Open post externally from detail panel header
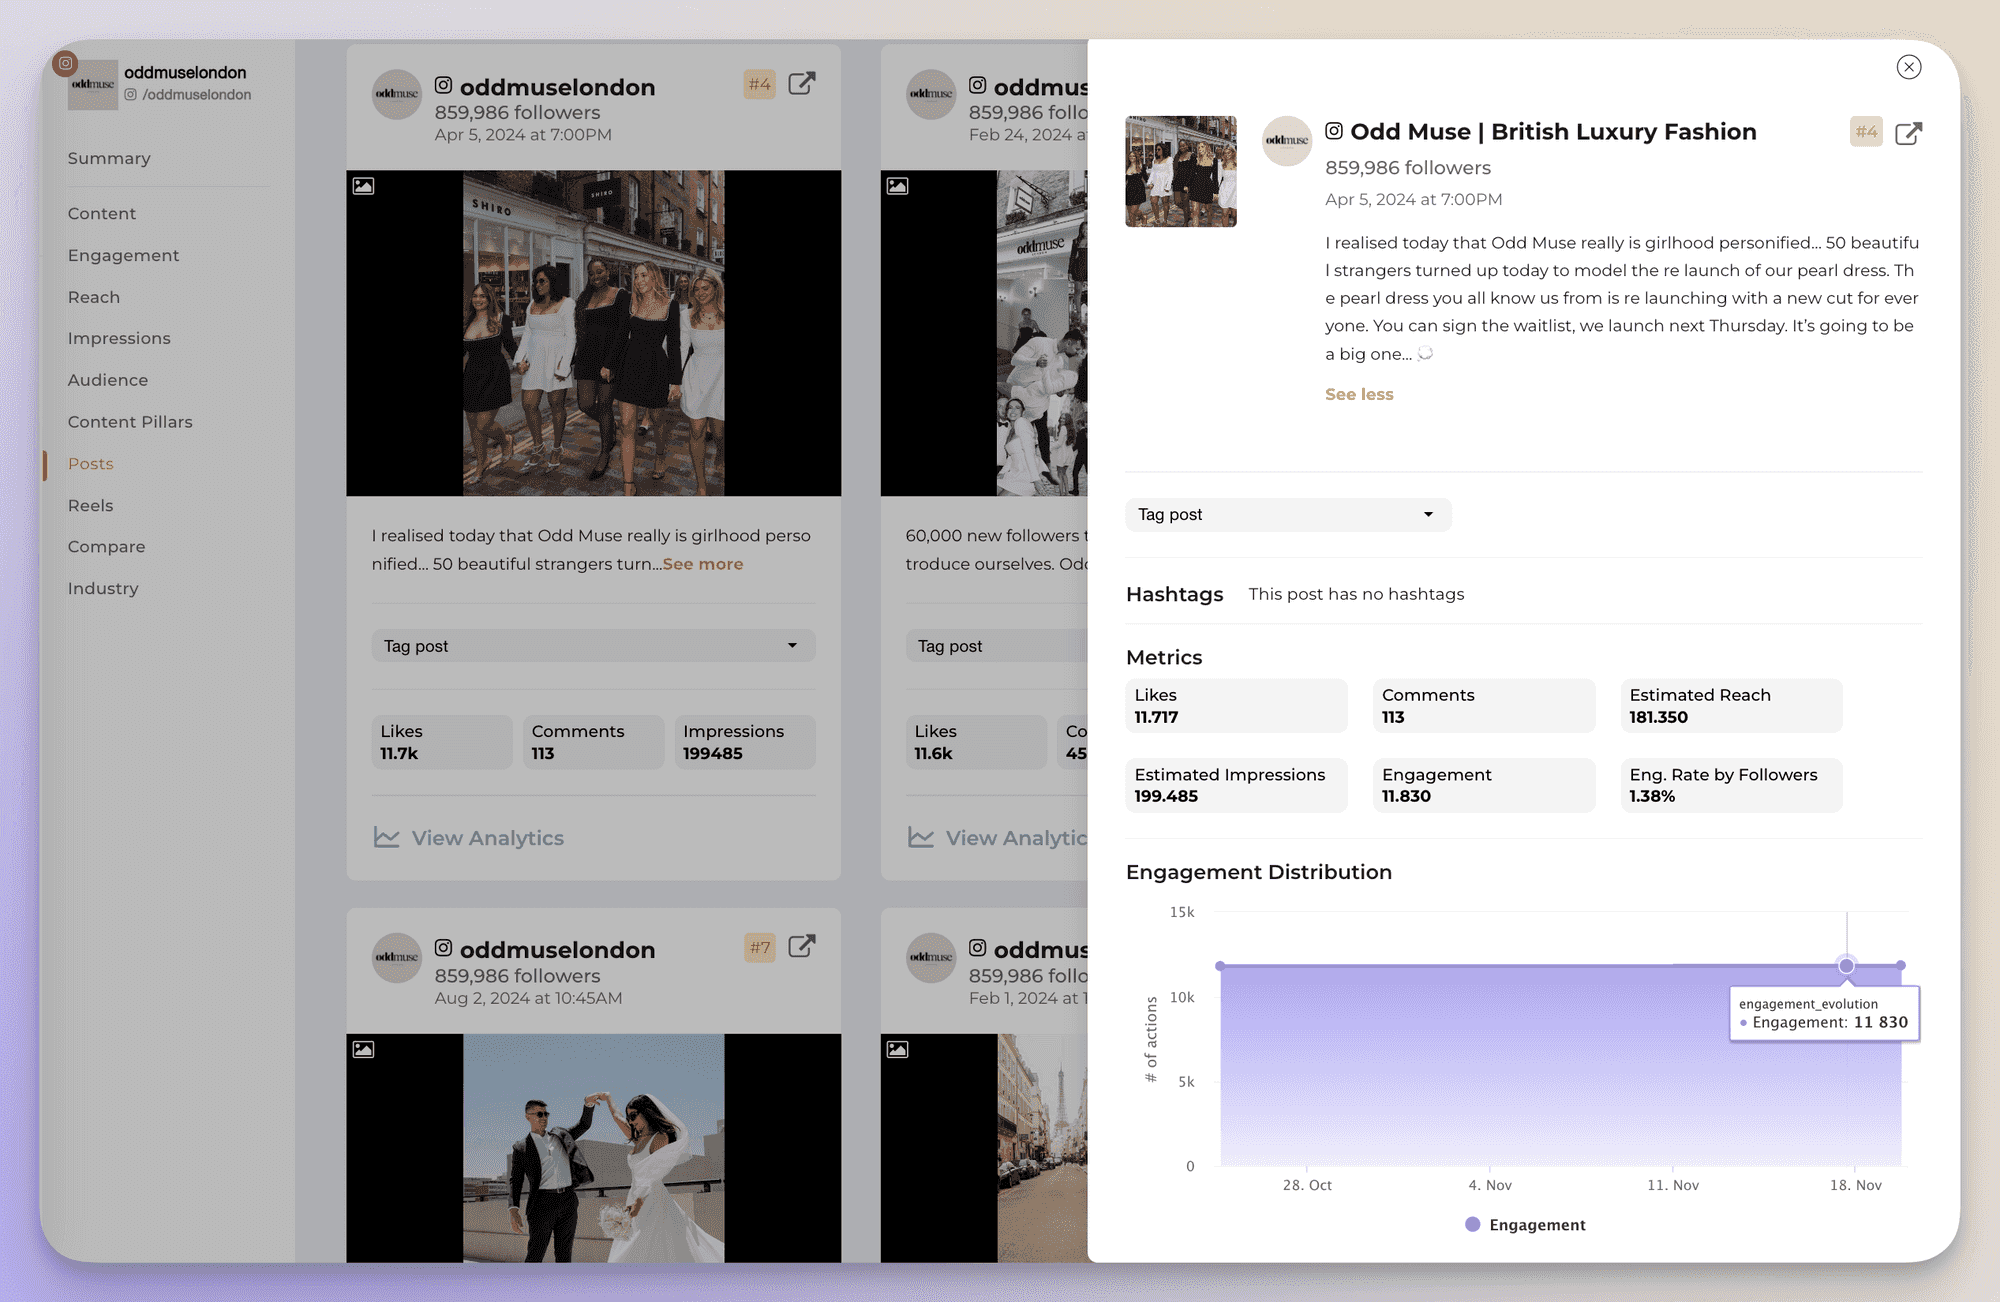 point(1908,133)
